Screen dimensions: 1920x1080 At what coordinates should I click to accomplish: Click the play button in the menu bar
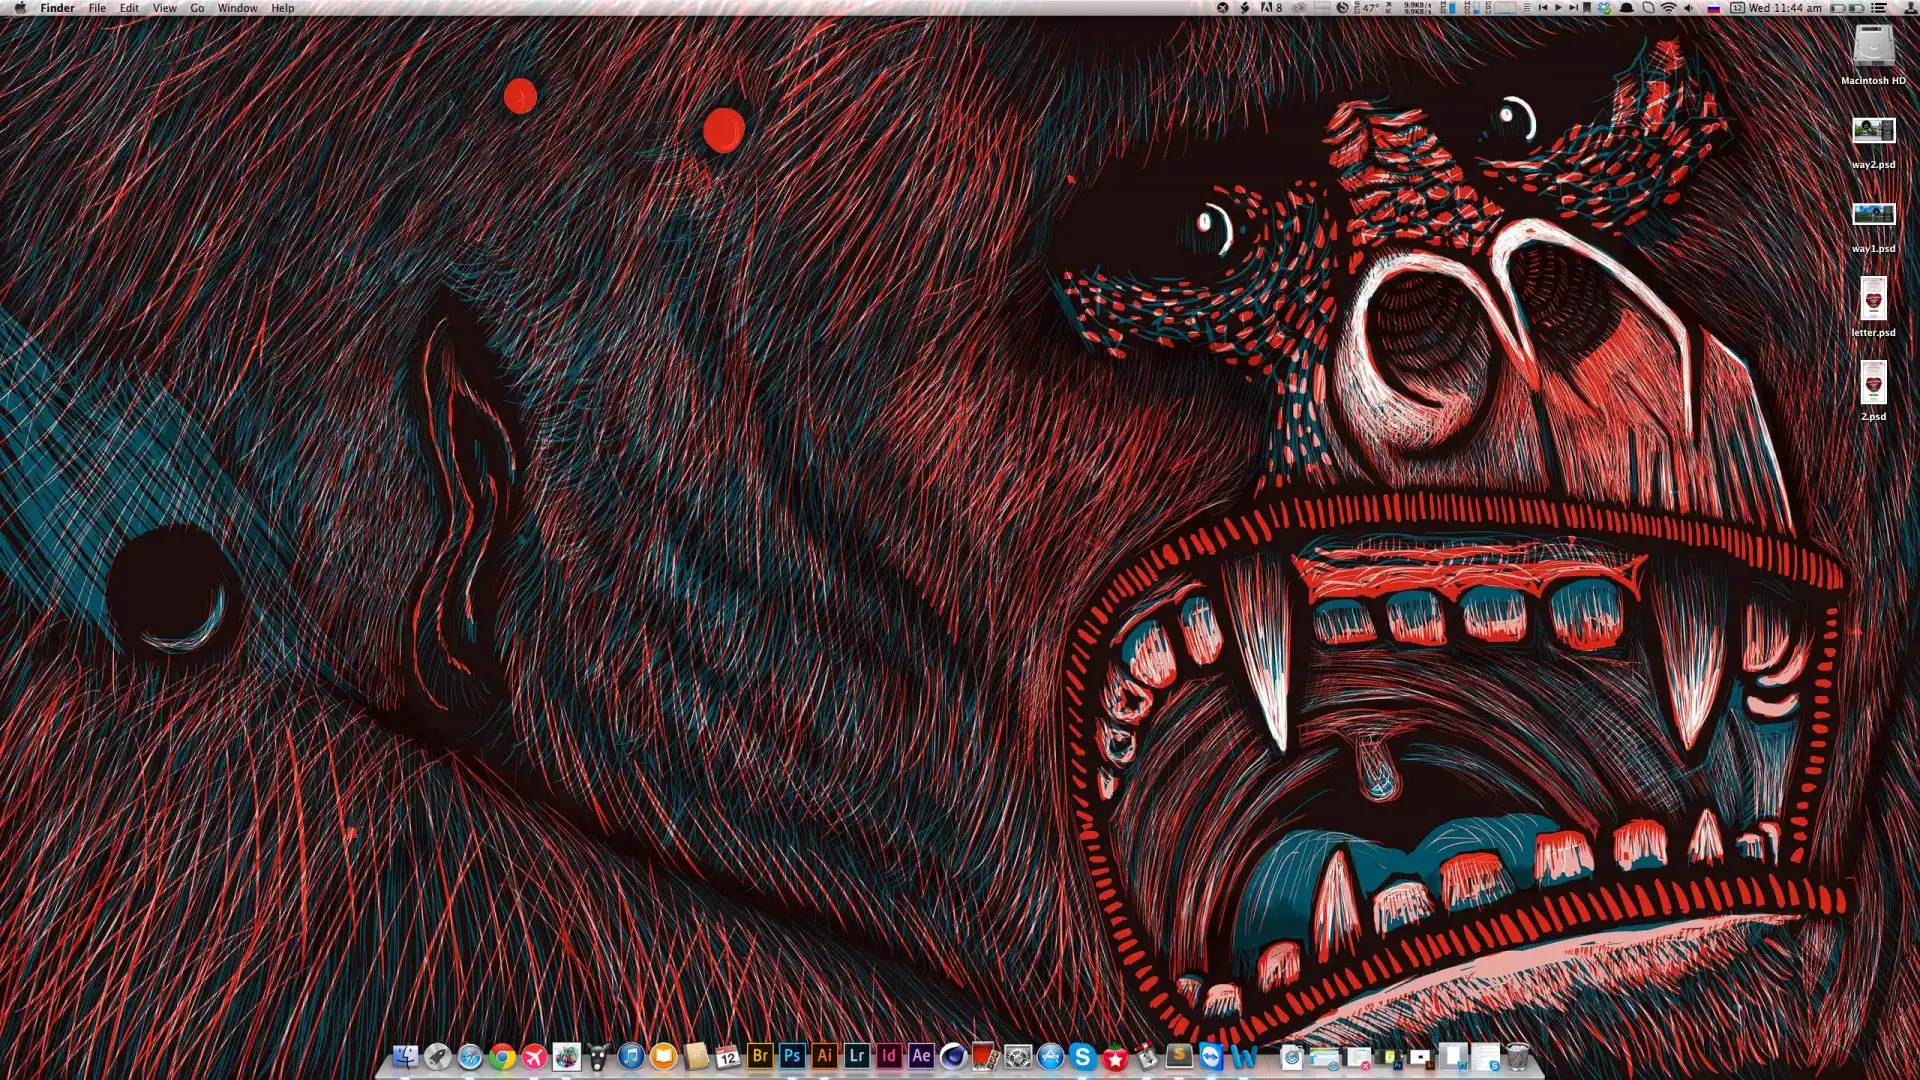1558,8
